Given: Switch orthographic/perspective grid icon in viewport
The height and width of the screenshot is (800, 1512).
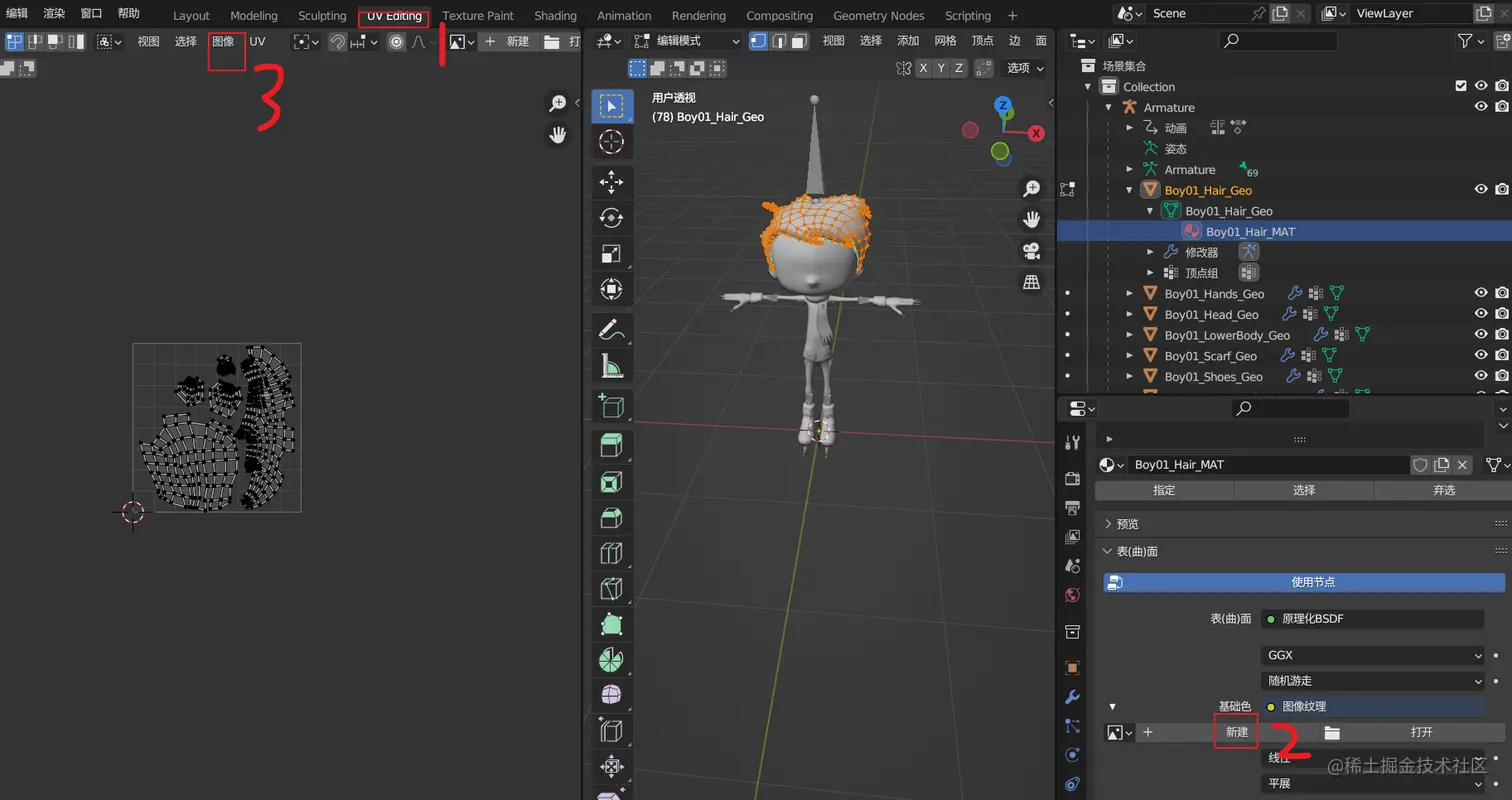Looking at the screenshot, I should (1031, 282).
